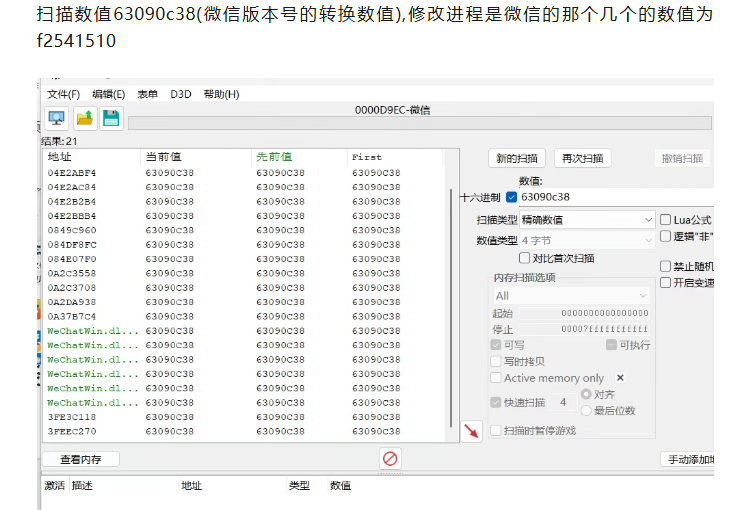Toggle the 可执行 checkbox
The height and width of the screenshot is (510, 743).
tap(611, 345)
